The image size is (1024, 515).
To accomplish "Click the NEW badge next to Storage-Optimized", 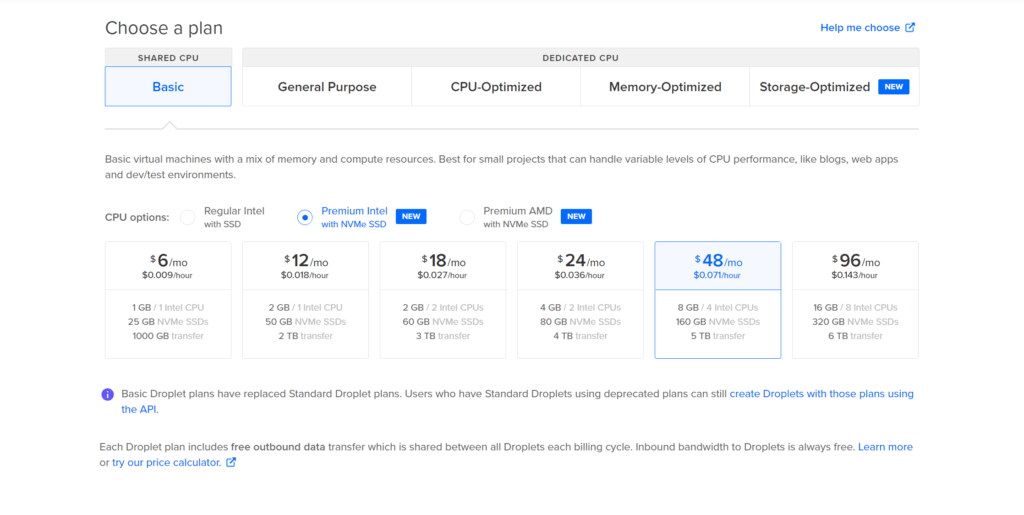I will point(893,87).
